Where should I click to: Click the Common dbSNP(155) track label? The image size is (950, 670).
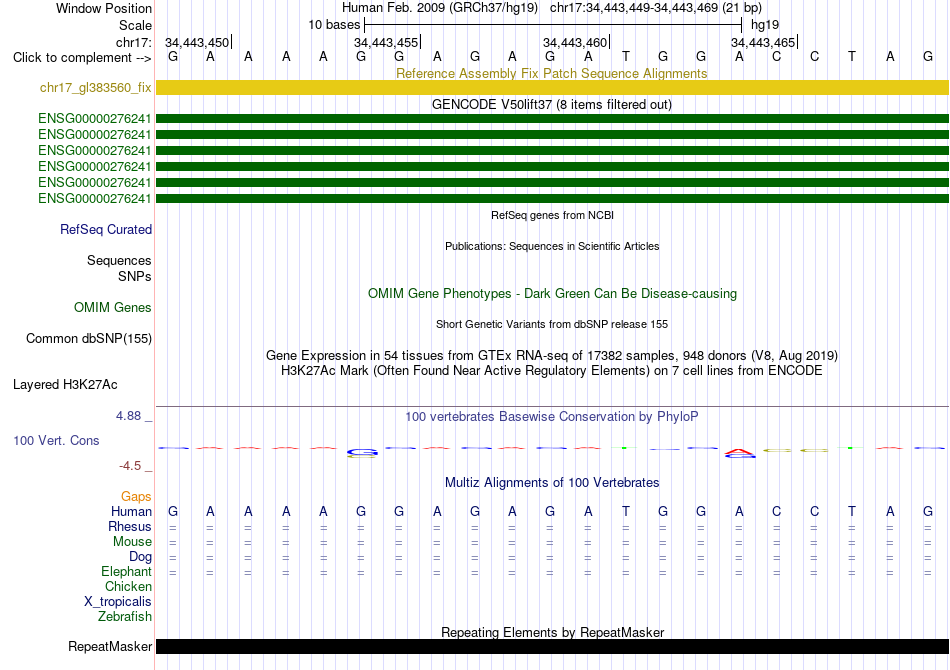pyautogui.click(x=88, y=338)
